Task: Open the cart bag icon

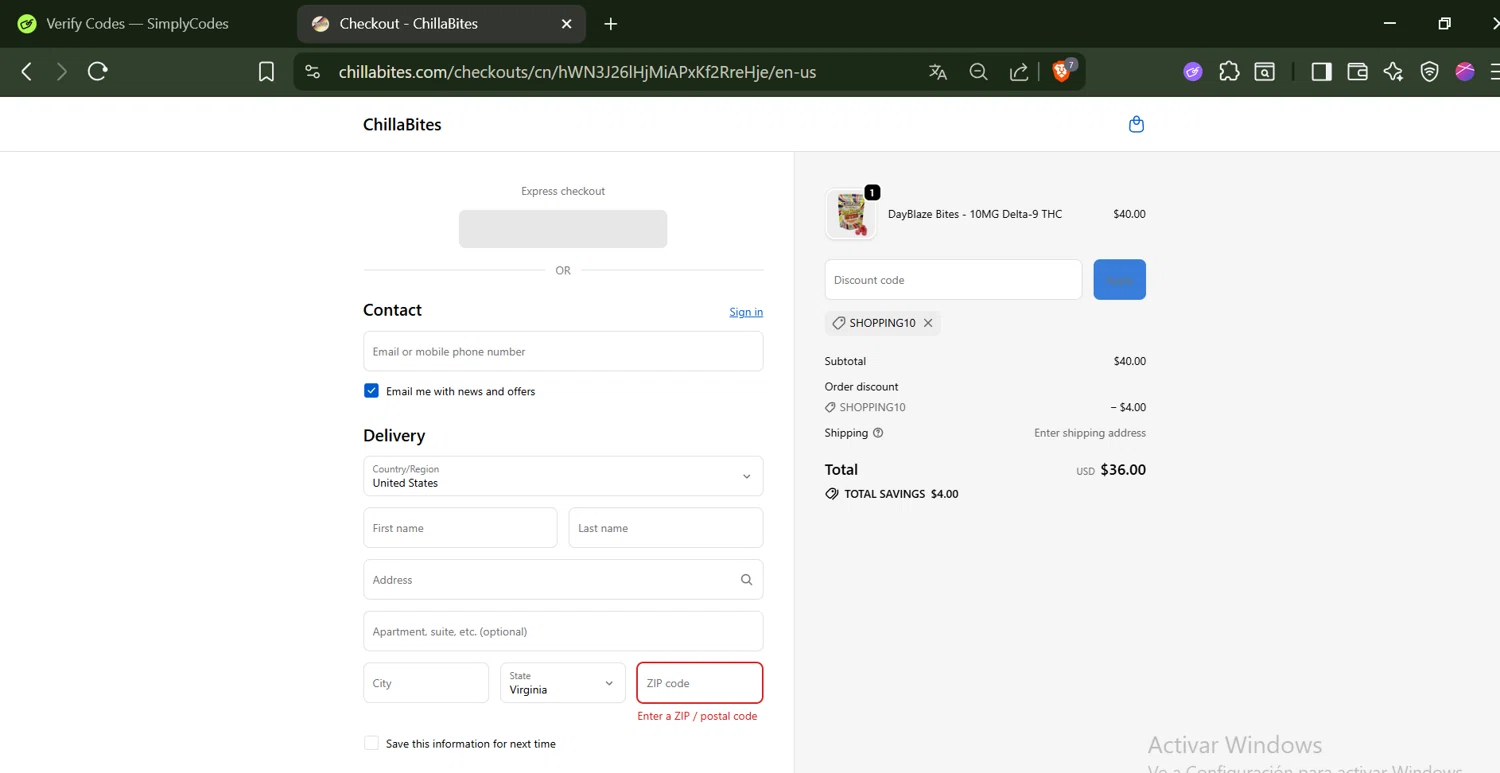Action: 1136,125
